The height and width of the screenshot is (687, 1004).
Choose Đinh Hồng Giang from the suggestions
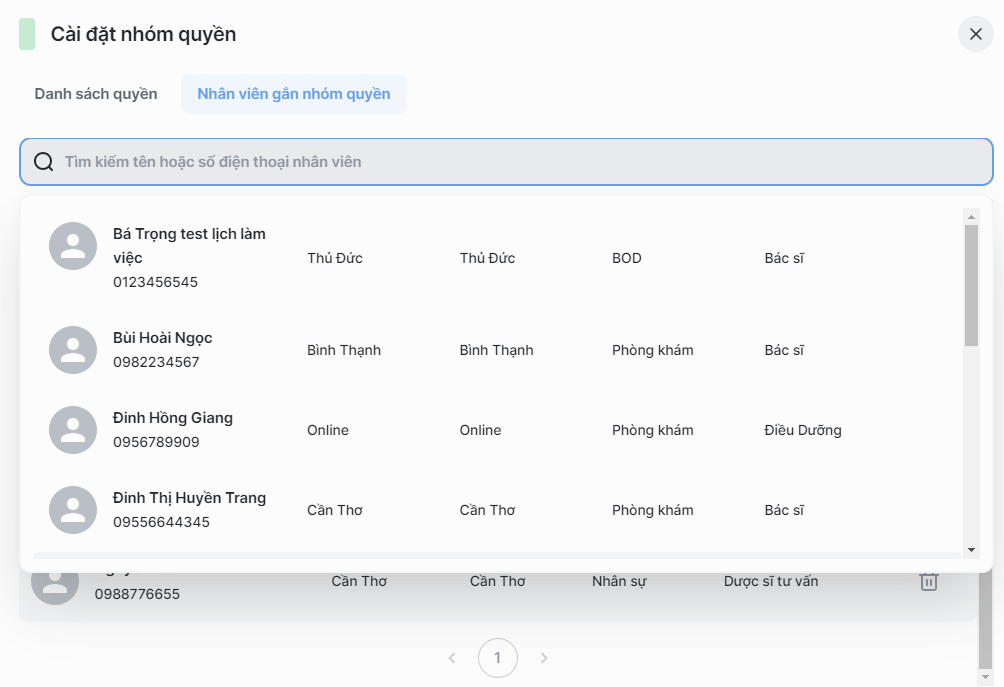click(x=173, y=418)
